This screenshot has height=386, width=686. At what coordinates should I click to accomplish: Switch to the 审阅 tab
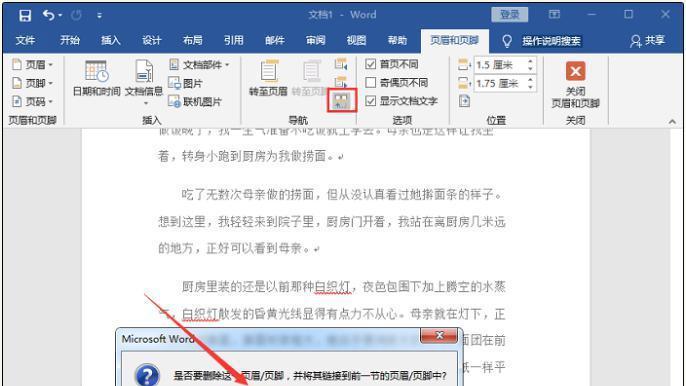[315, 41]
